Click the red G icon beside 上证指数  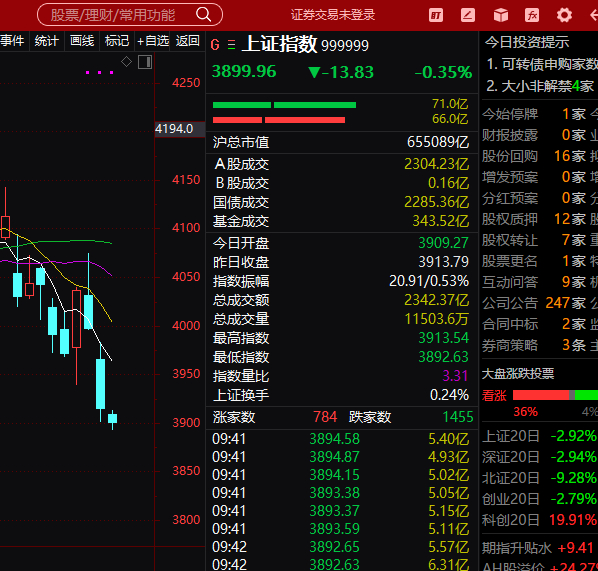[215, 45]
